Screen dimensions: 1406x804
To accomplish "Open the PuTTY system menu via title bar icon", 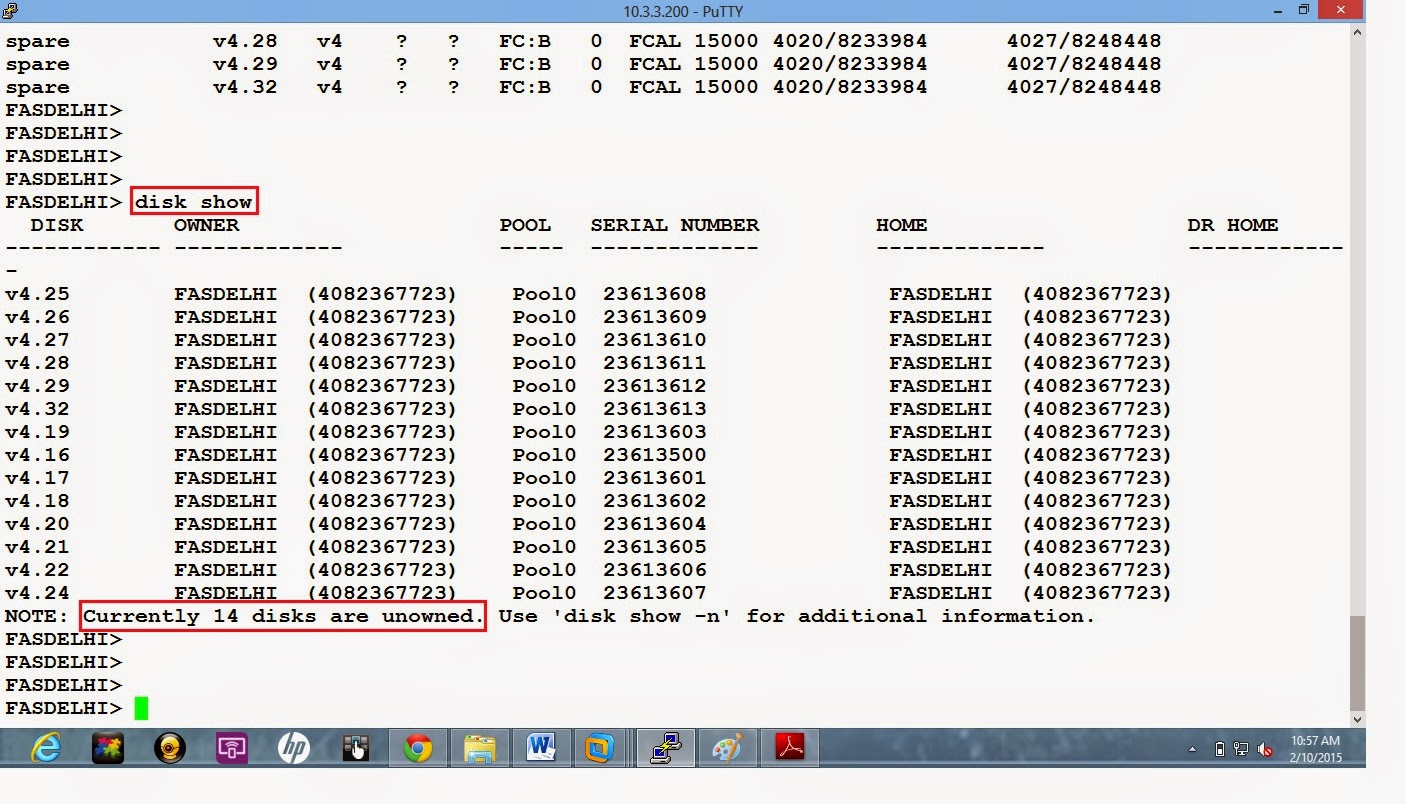I will (9, 11).
